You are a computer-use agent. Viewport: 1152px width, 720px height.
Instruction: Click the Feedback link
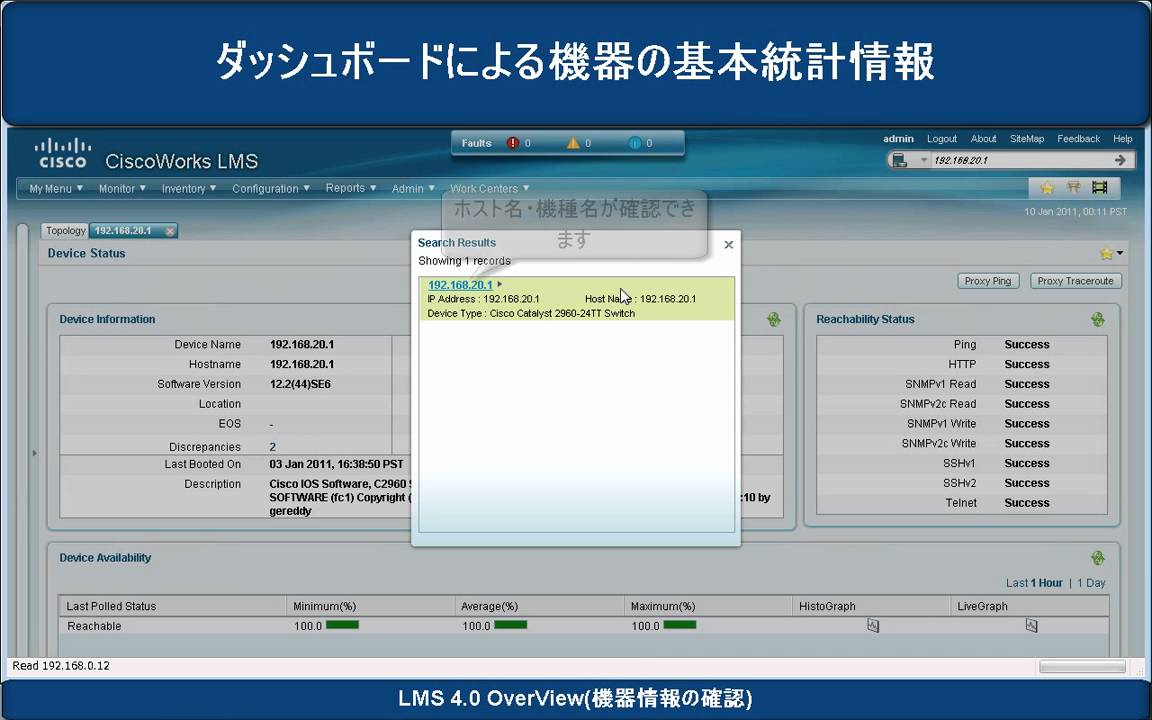click(1079, 139)
